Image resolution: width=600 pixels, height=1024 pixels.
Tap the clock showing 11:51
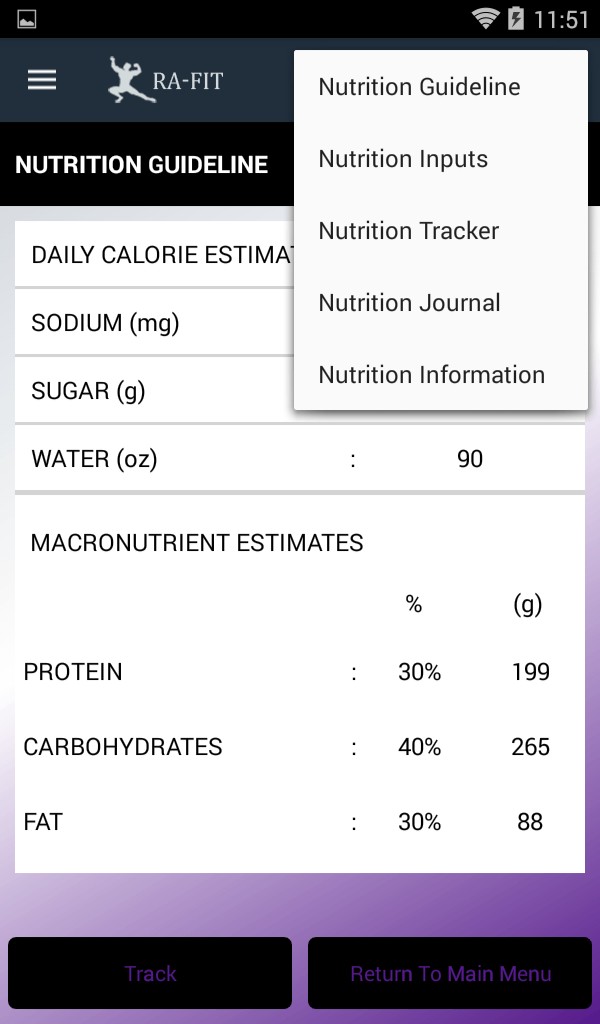pos(561,20)
